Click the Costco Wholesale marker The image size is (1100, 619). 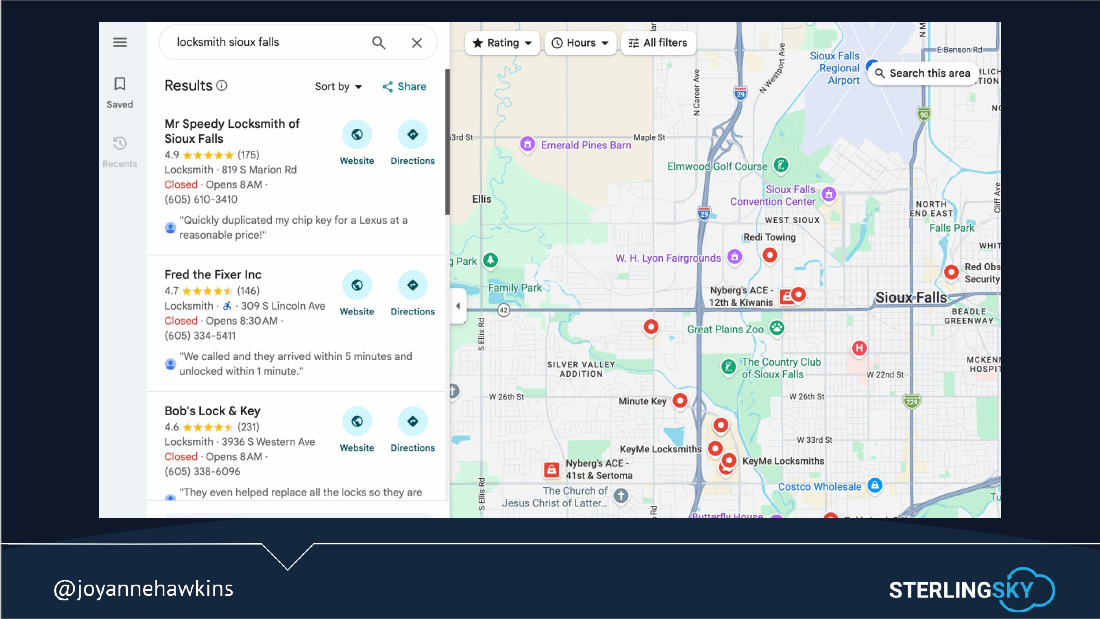pyautogui.click(x=875, y=485)
